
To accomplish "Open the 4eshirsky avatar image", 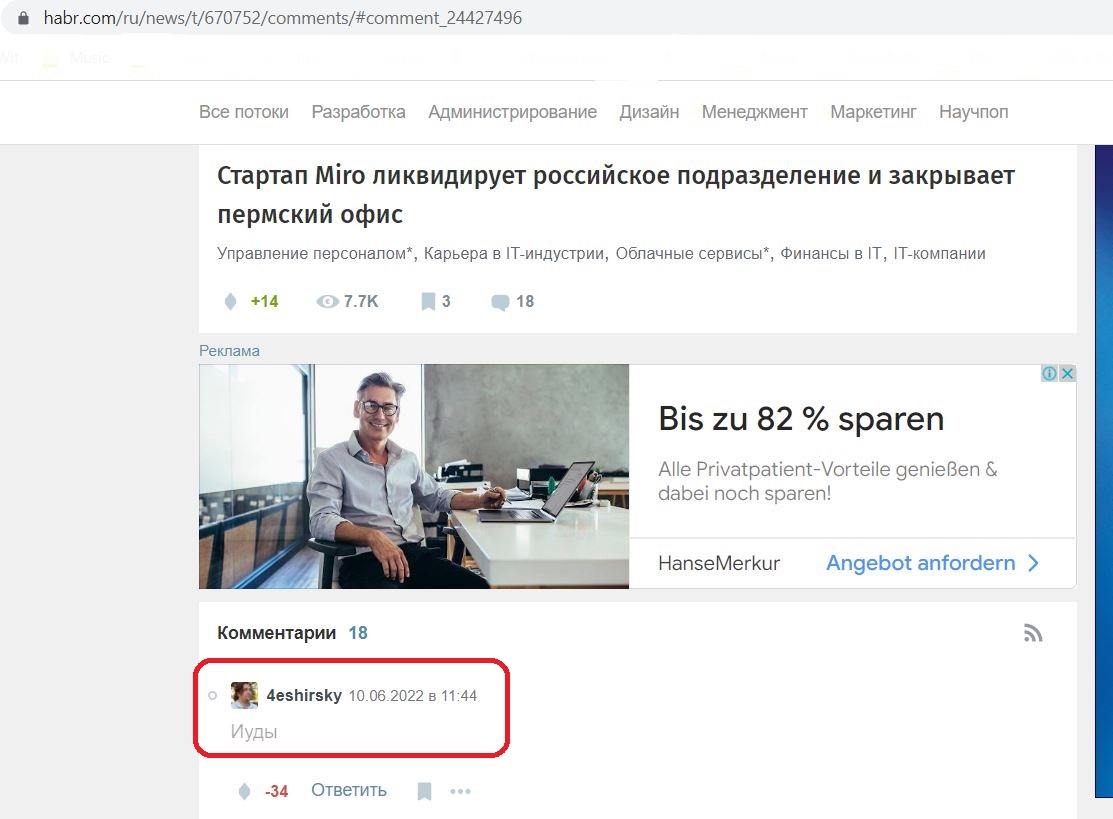I will pyautogui.click(x=244, y=696).
